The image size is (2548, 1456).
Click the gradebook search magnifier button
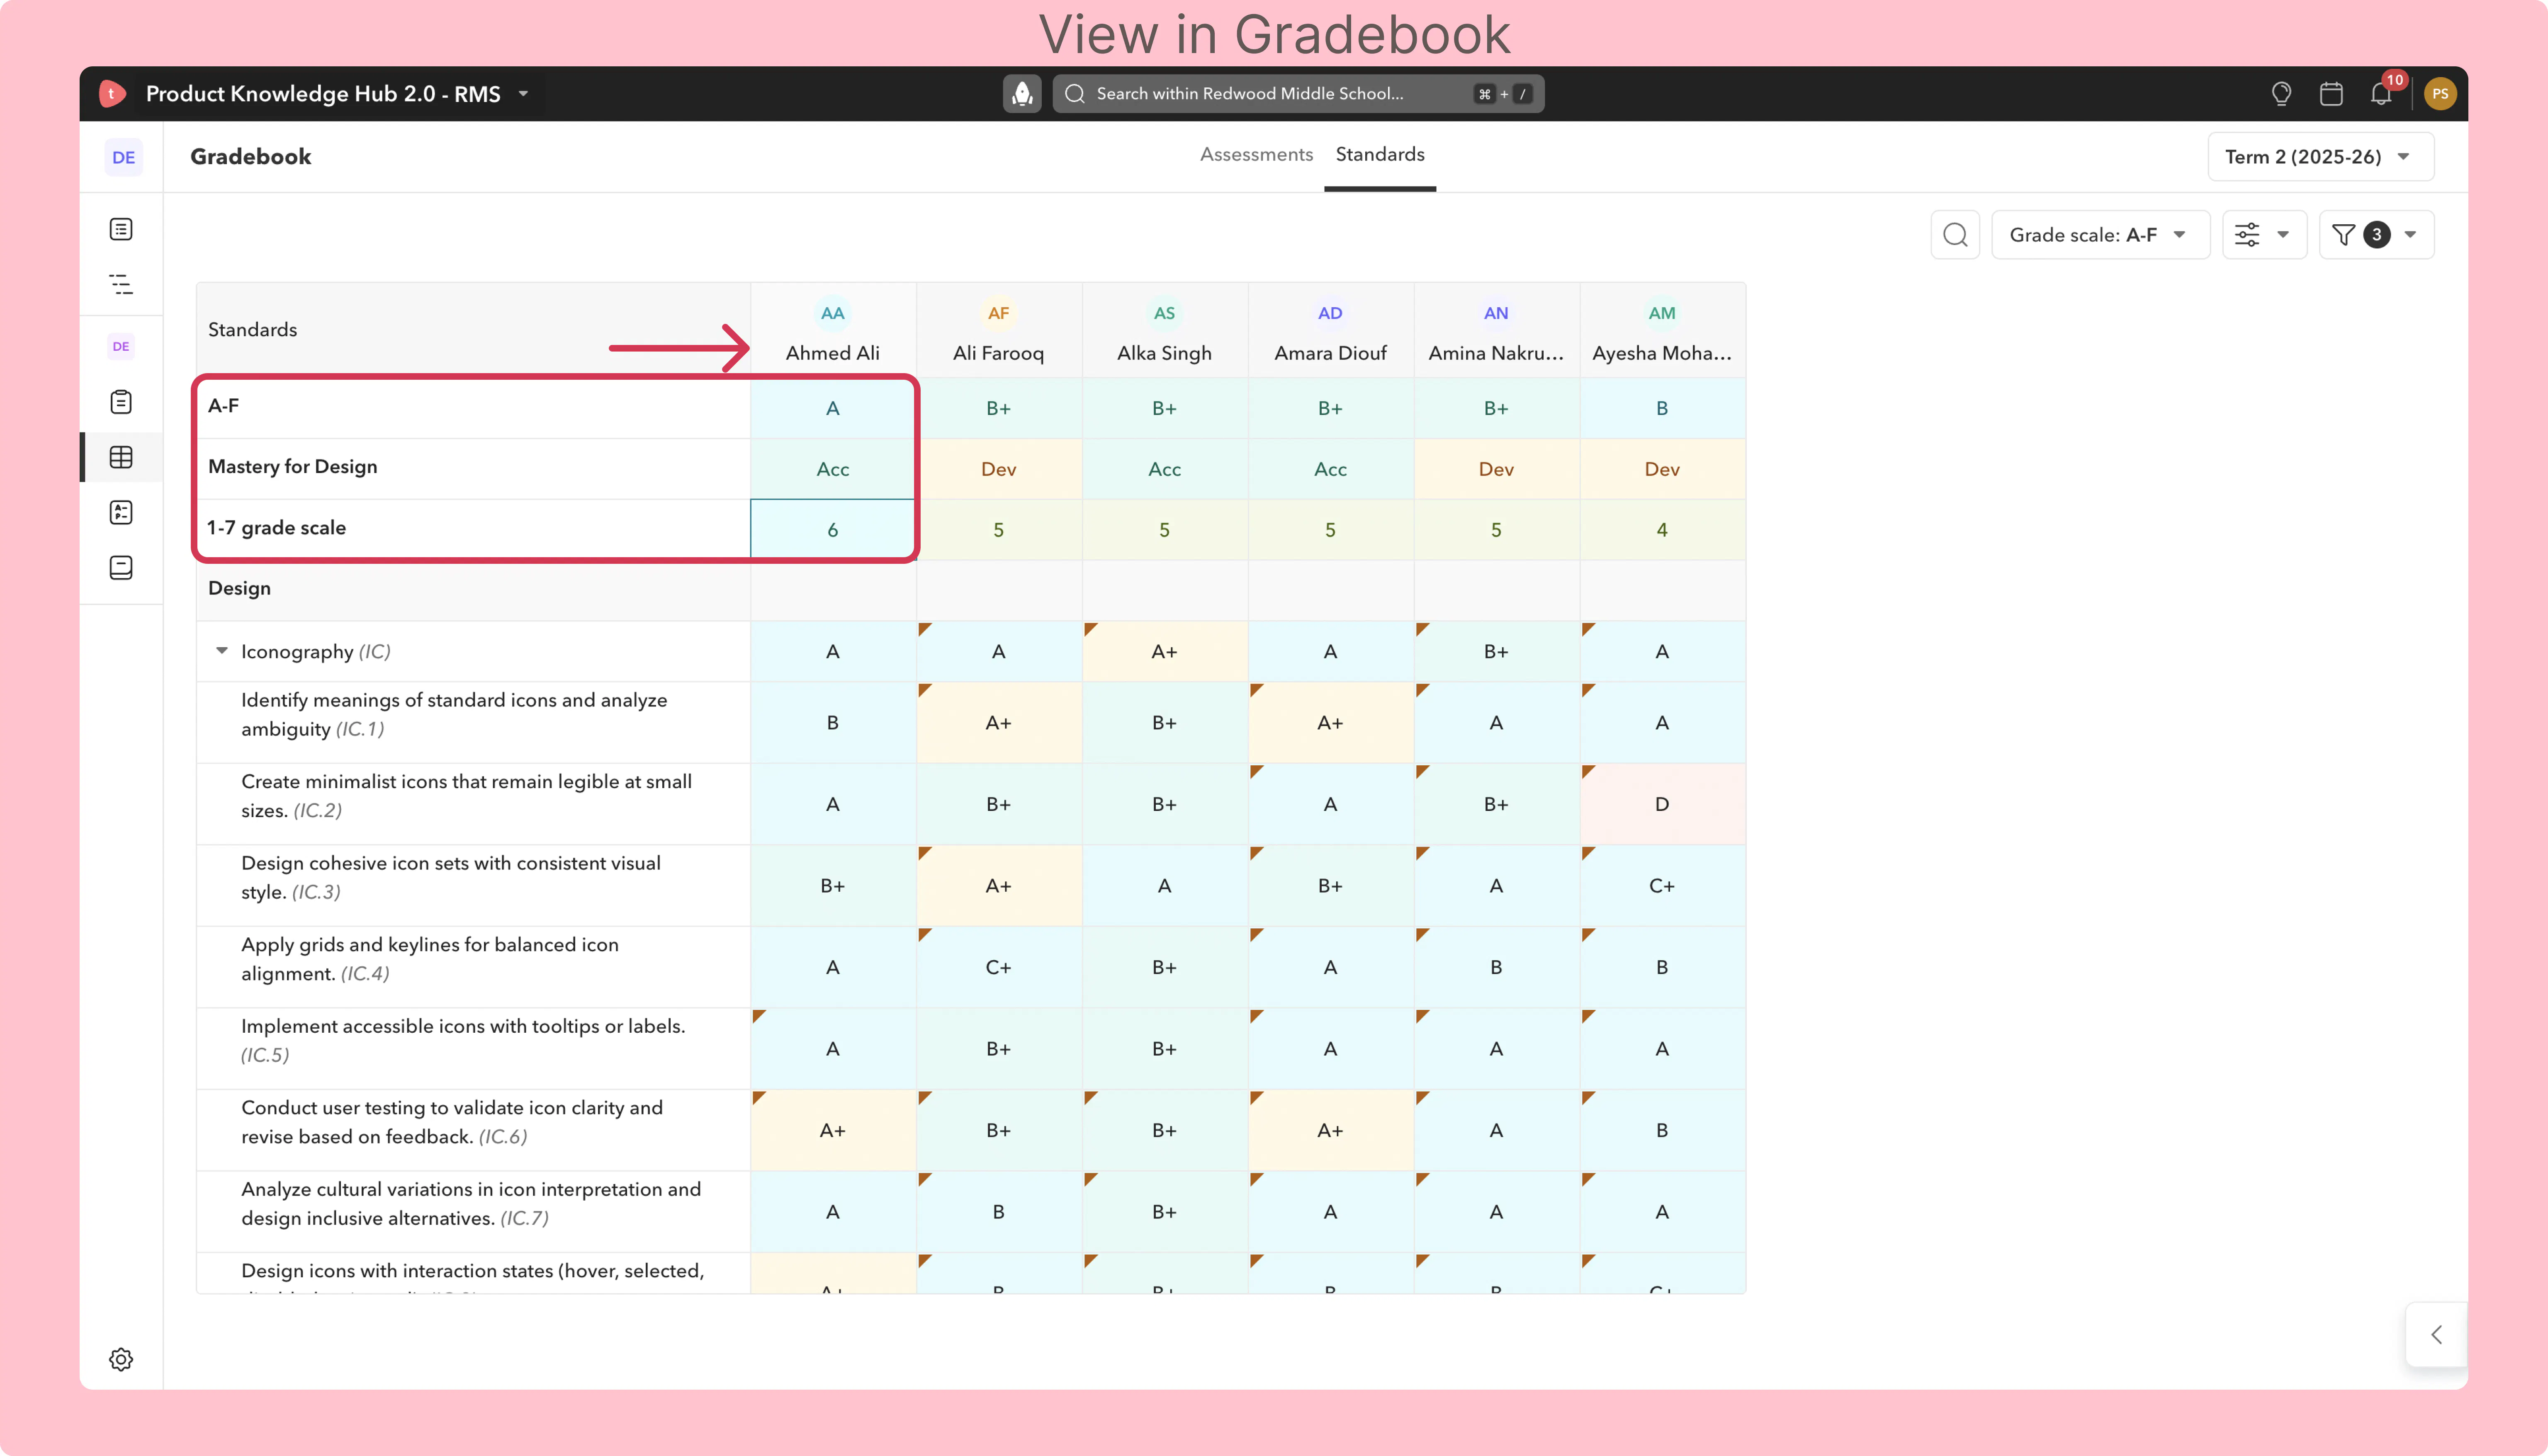(1955, 235)
